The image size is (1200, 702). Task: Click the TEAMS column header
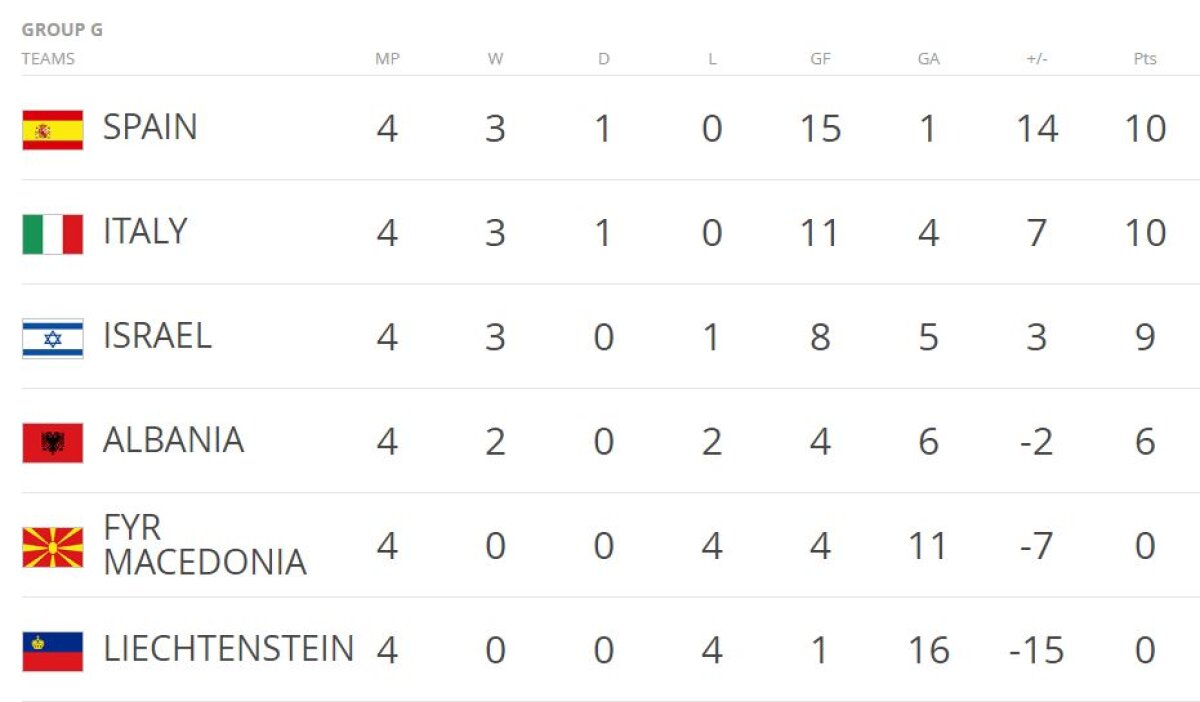point(48,59)
